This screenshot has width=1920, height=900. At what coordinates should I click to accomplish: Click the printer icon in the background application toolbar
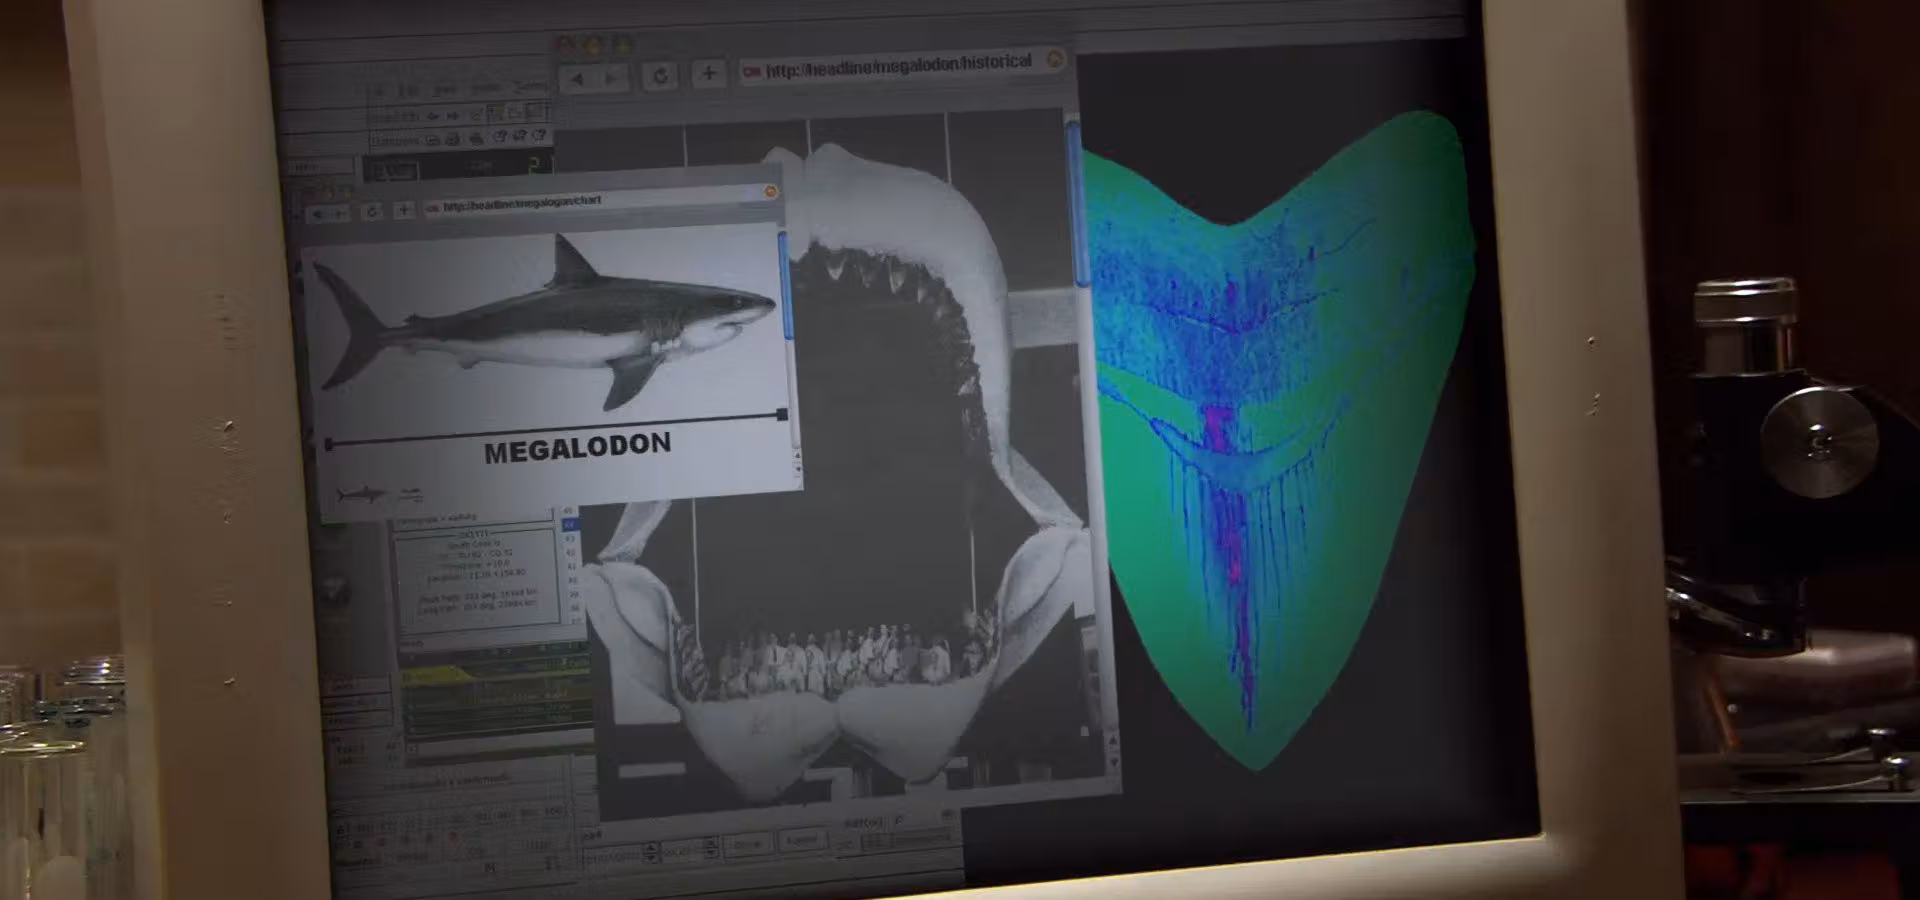pos(476,139)
